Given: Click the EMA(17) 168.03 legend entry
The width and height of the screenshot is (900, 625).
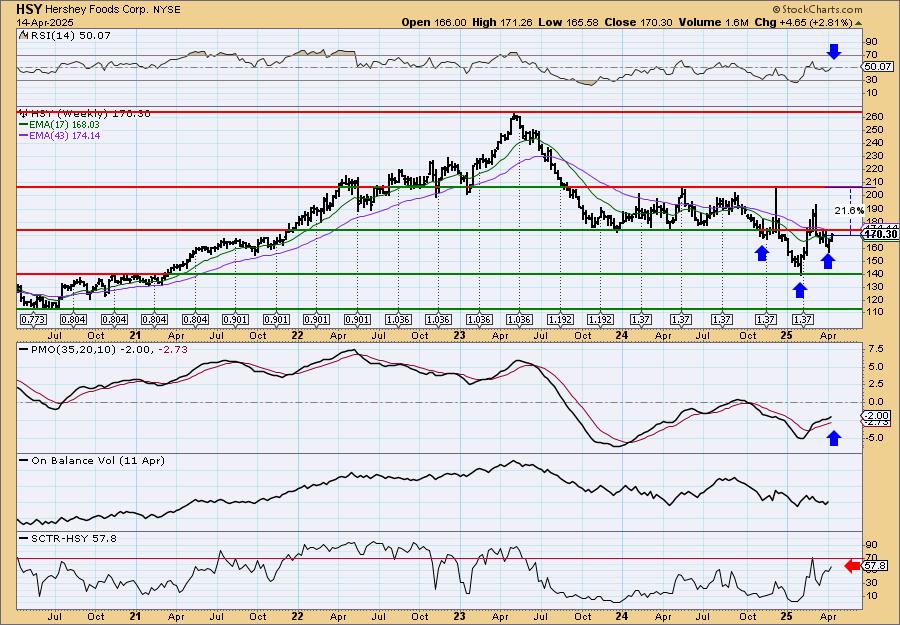Looking at the screenshot, I should point(59,125).
